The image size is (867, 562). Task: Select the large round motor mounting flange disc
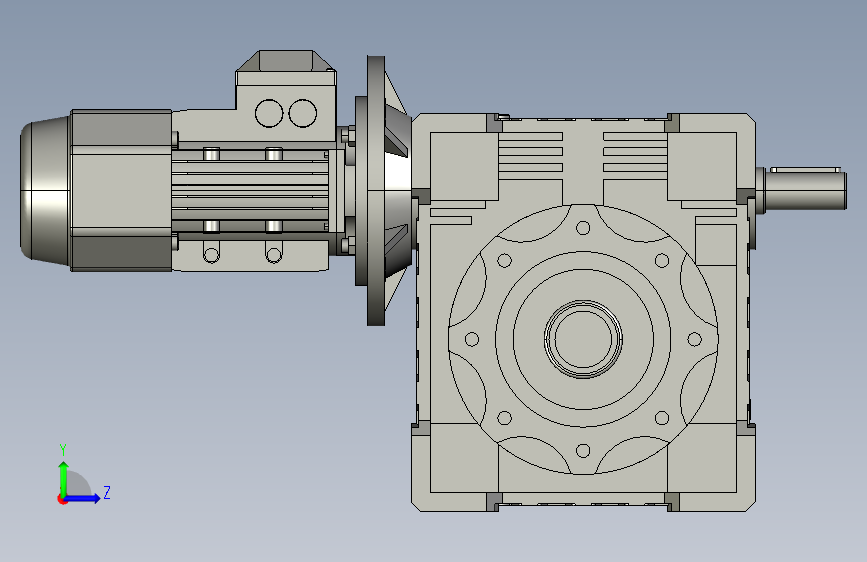coord(375,190)
